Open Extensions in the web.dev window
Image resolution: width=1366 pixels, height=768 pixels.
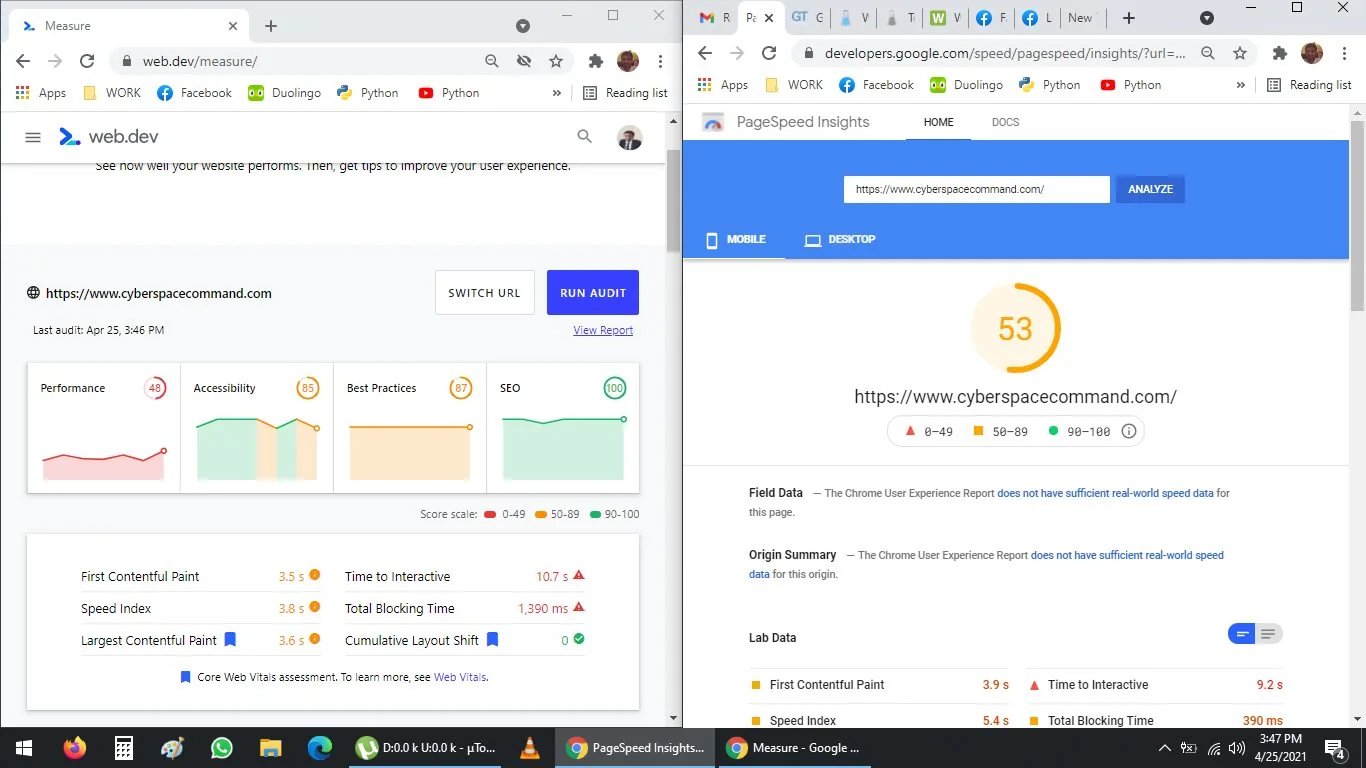(x=596, y=61)
